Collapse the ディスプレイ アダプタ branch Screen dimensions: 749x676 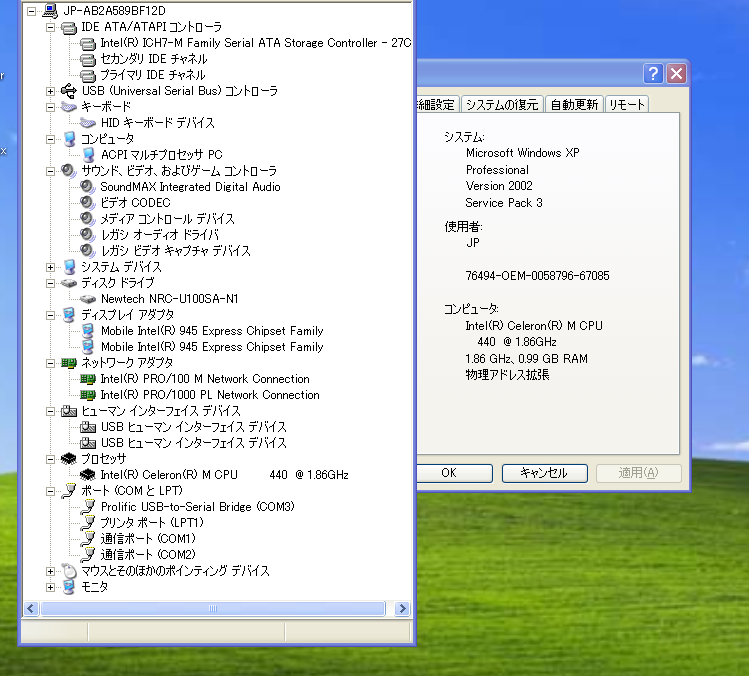point(50,315)
